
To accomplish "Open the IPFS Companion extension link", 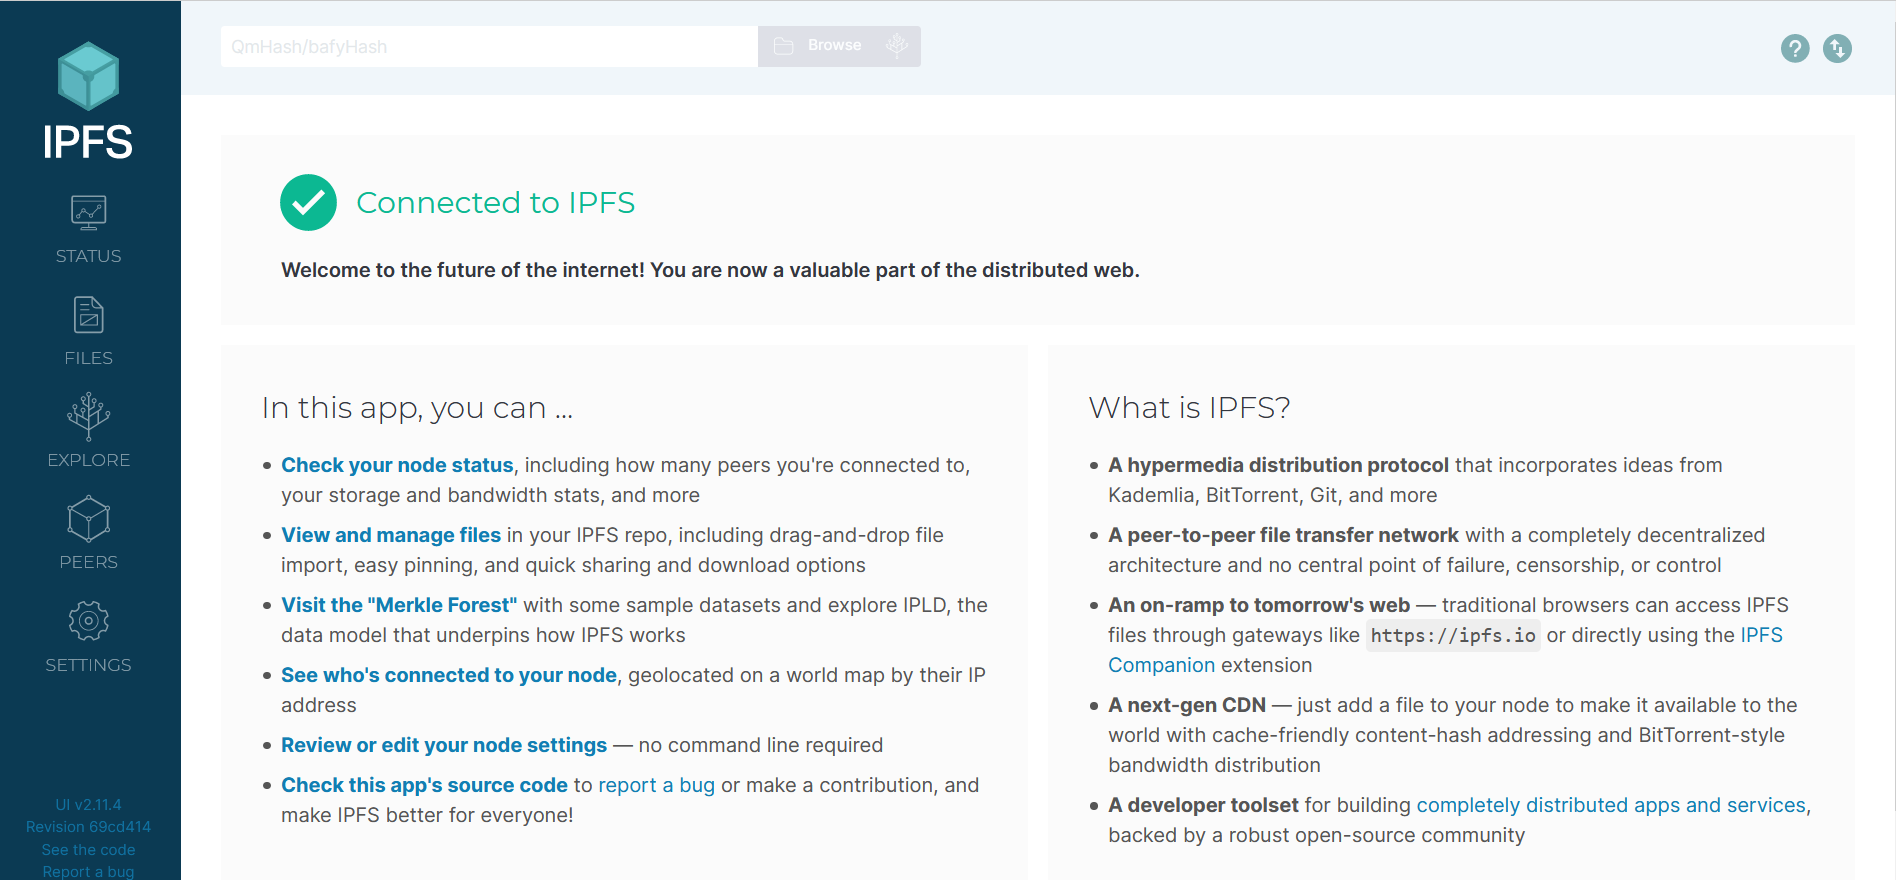I will (x=1160, y=665).
